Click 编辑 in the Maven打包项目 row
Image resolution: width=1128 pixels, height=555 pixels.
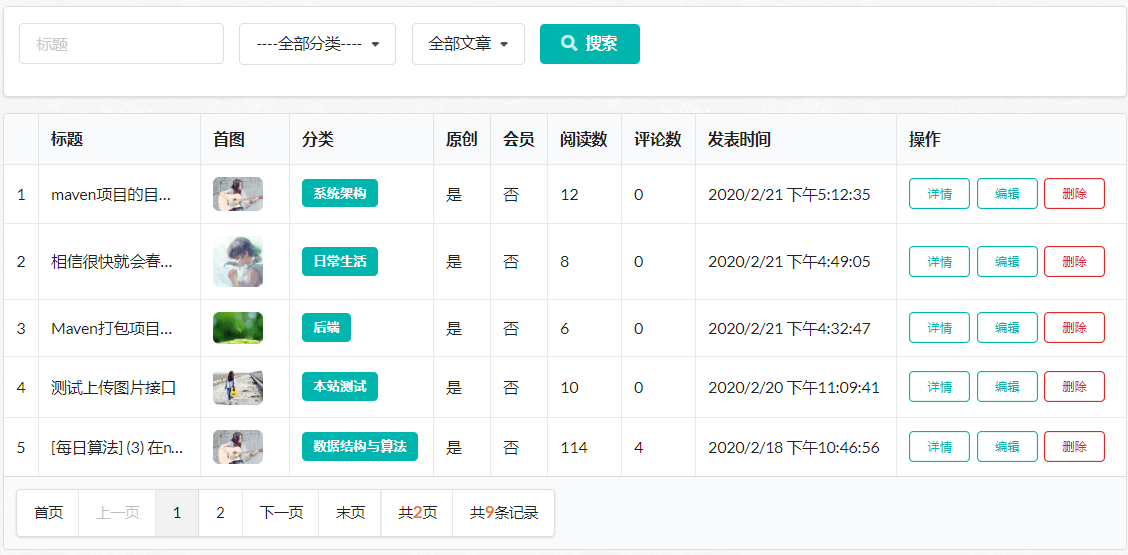tap(1007, 328)
